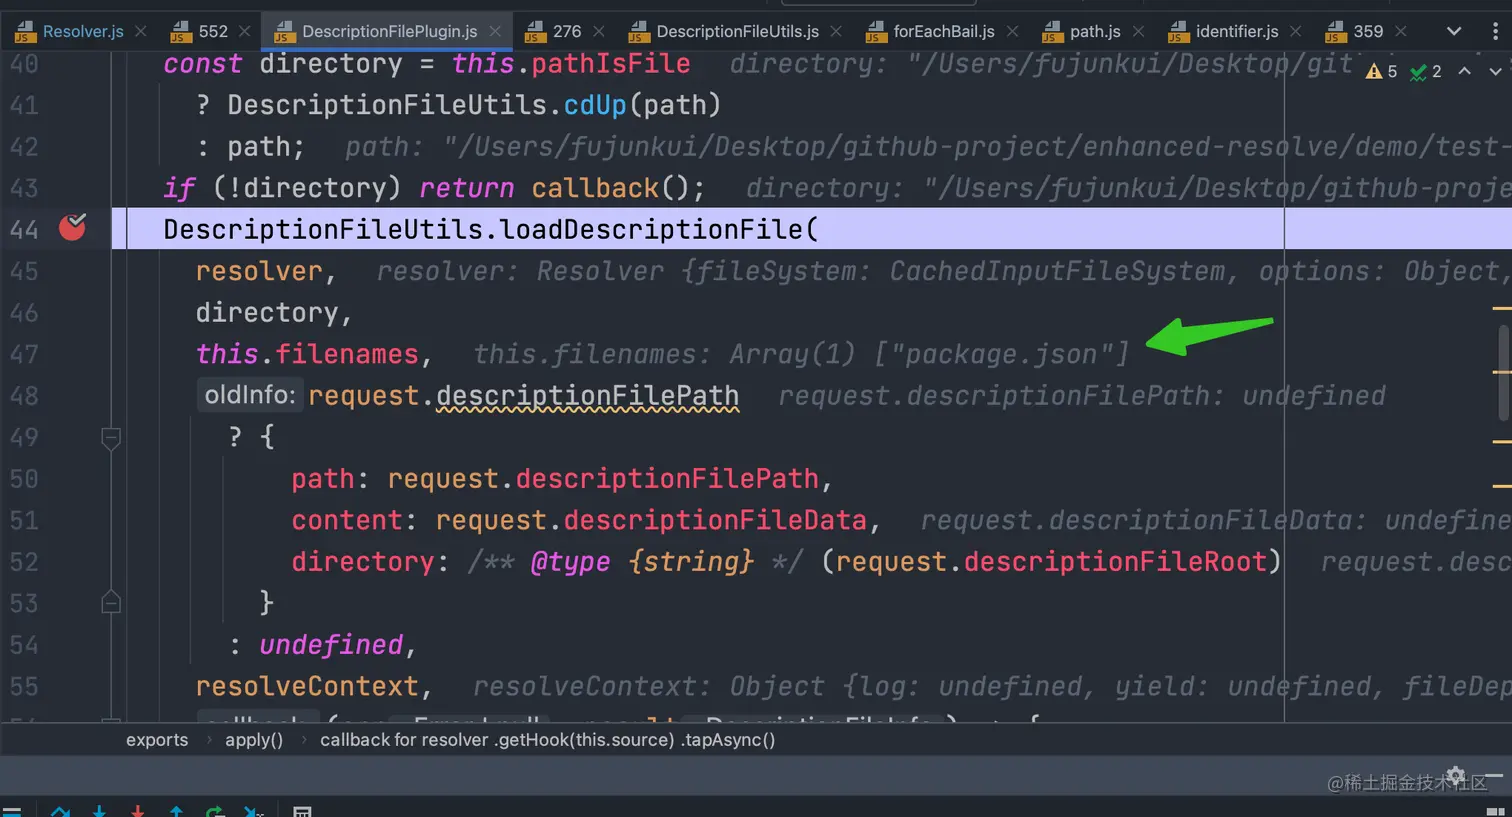Open the DescriptionFileUtils.js tab

pos(737,31)
